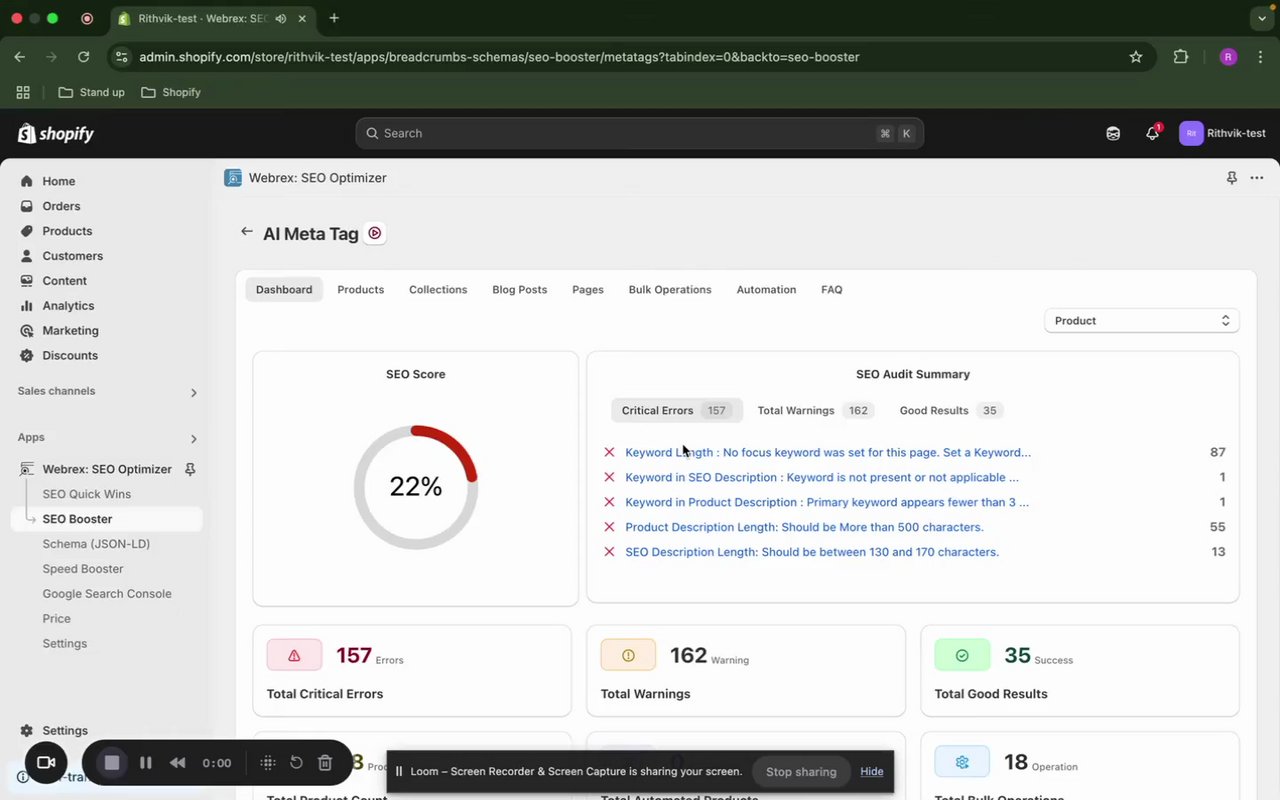Viewport: 1280px width, 800px height.
Task: Restart the Loom recording
Action: pos(297,763)
